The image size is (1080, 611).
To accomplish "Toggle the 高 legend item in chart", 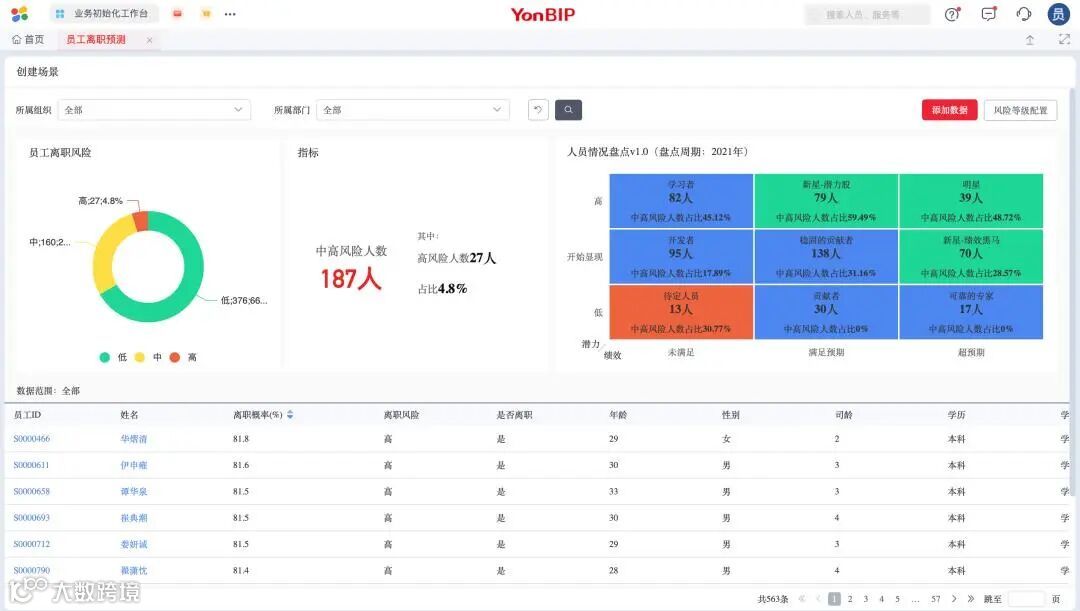I will 183,357.
